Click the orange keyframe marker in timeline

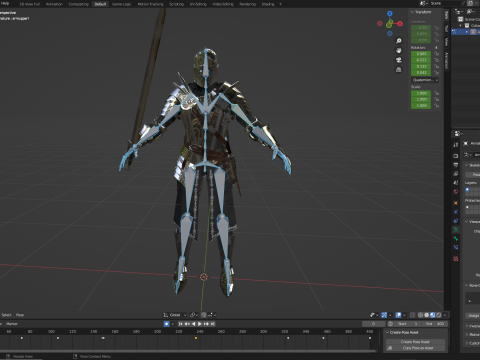pos(196,338)
